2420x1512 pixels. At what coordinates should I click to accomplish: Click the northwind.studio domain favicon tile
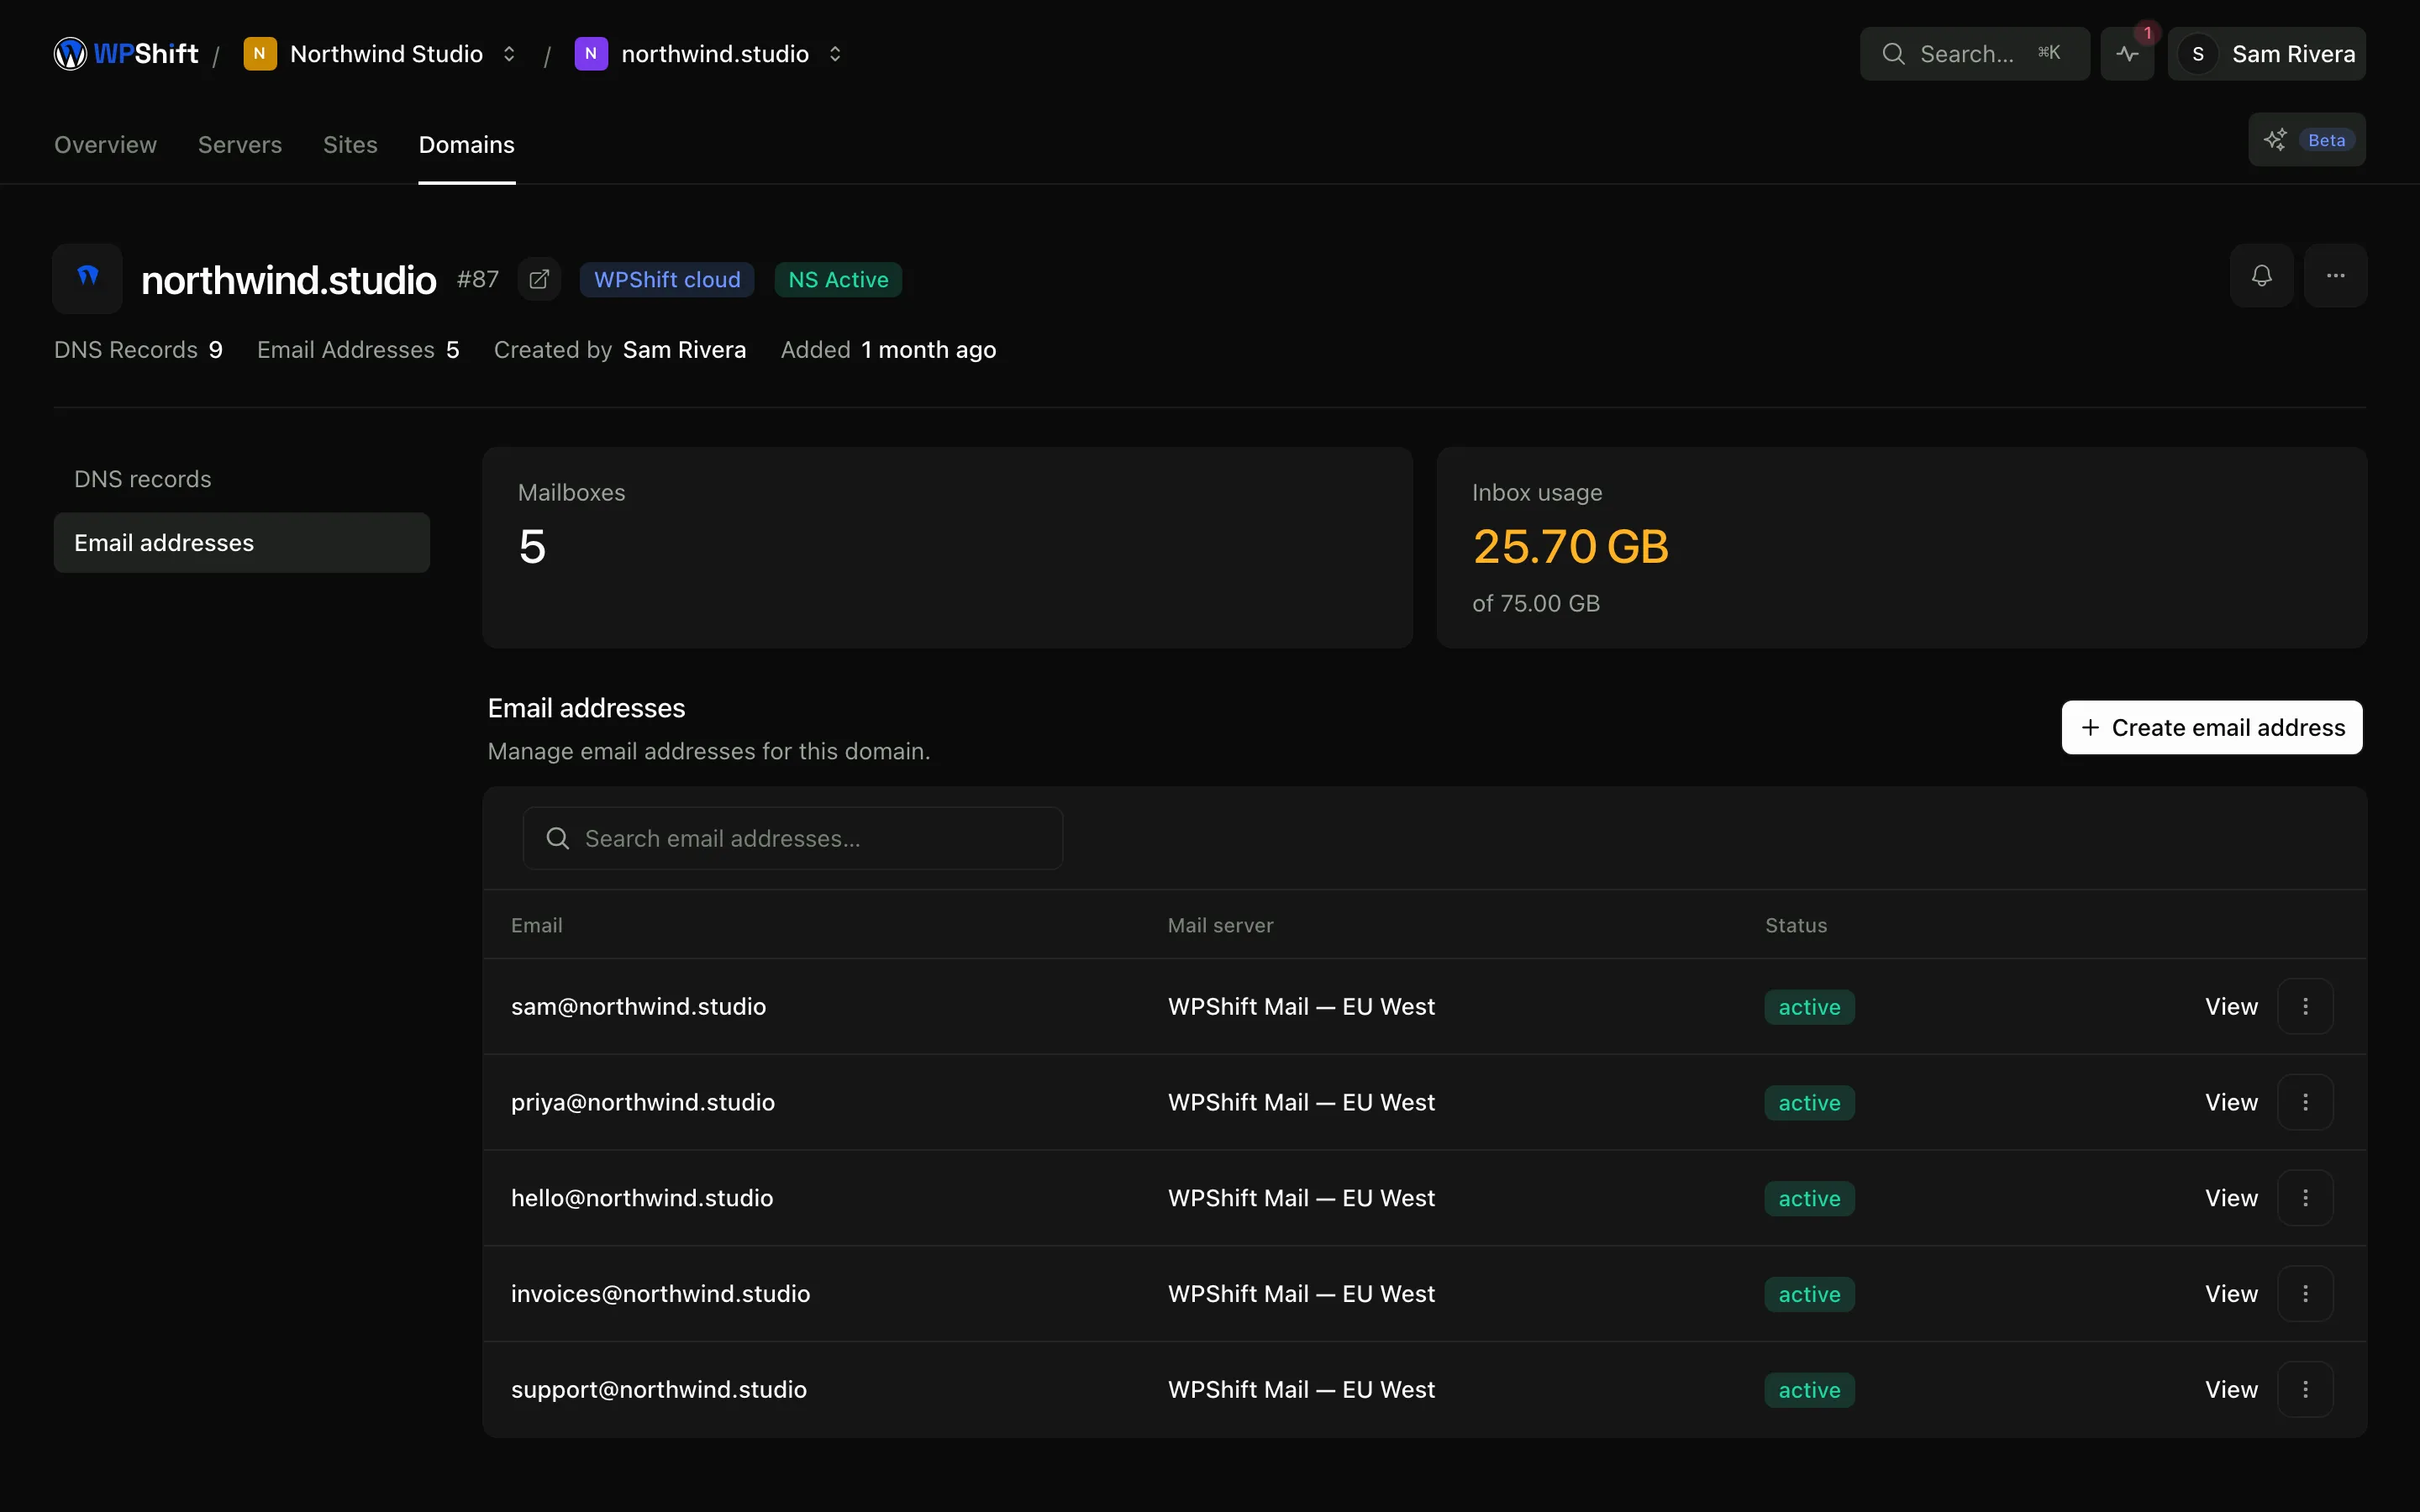(88, 278)
